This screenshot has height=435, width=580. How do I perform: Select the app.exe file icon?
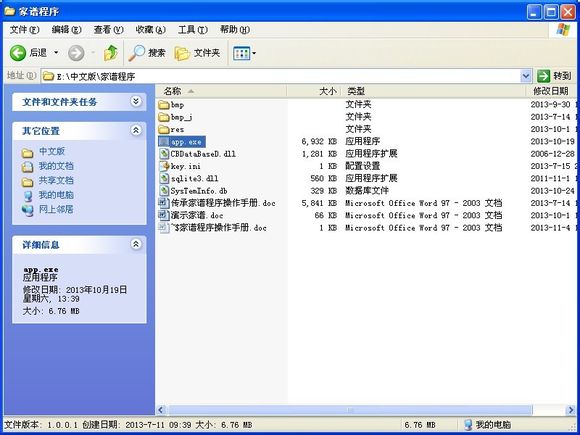click(x=164, y=142)
